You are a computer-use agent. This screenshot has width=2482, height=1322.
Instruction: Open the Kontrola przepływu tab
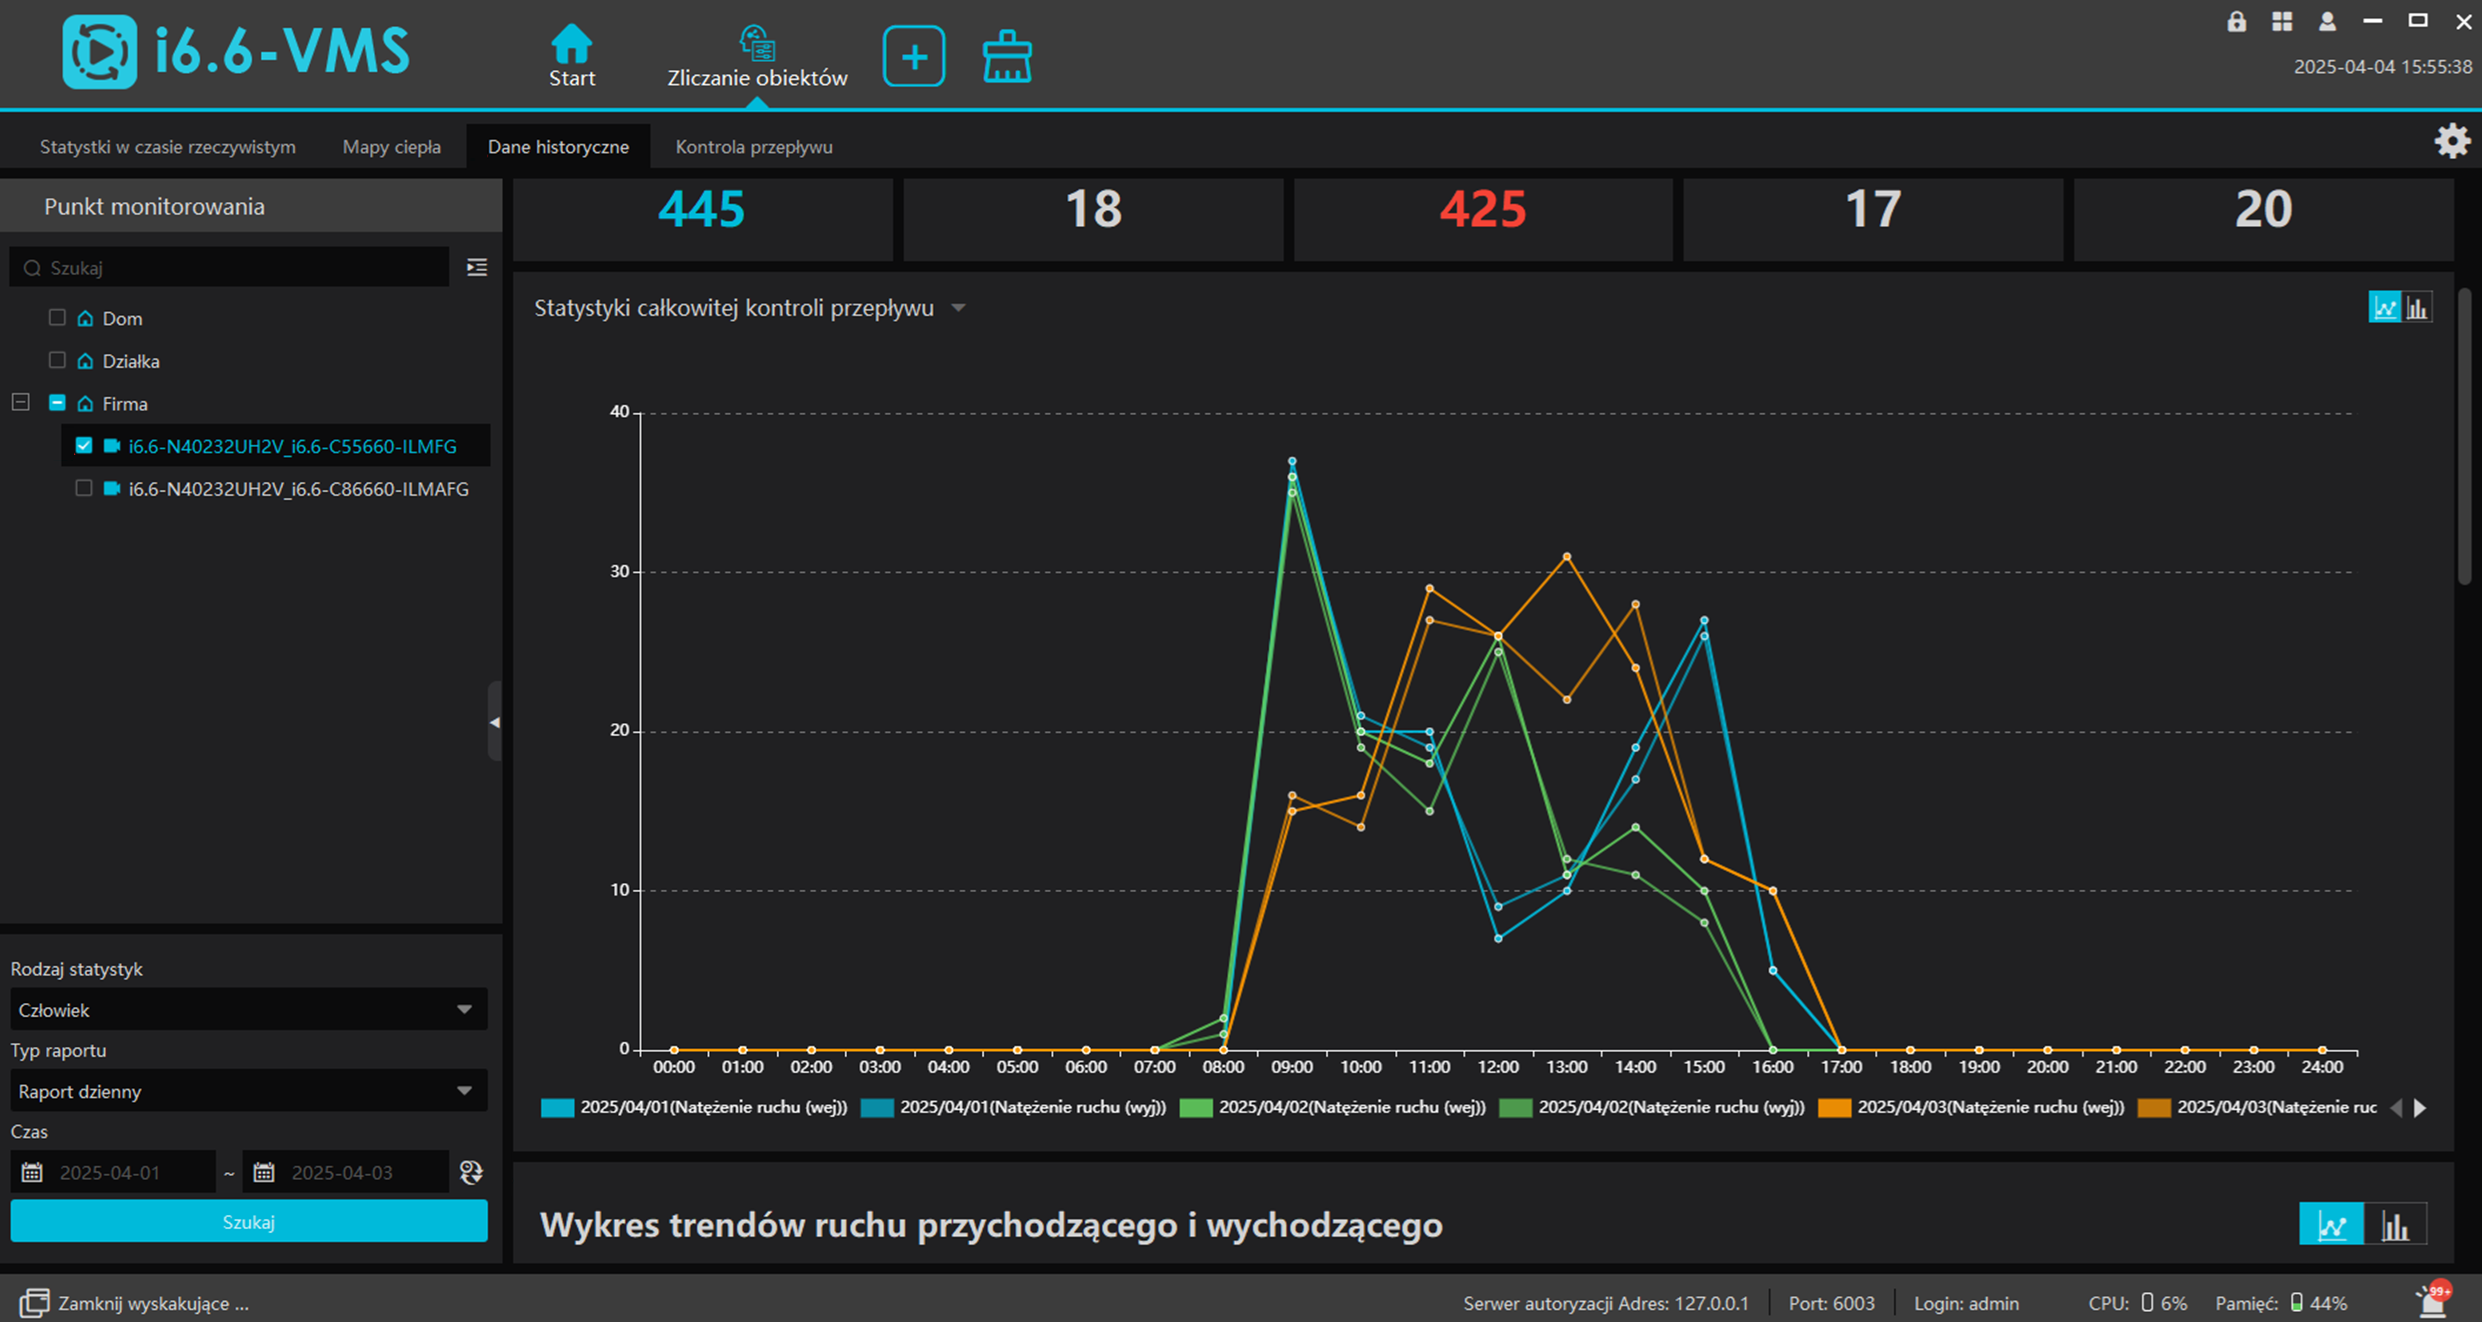point(753,147)
